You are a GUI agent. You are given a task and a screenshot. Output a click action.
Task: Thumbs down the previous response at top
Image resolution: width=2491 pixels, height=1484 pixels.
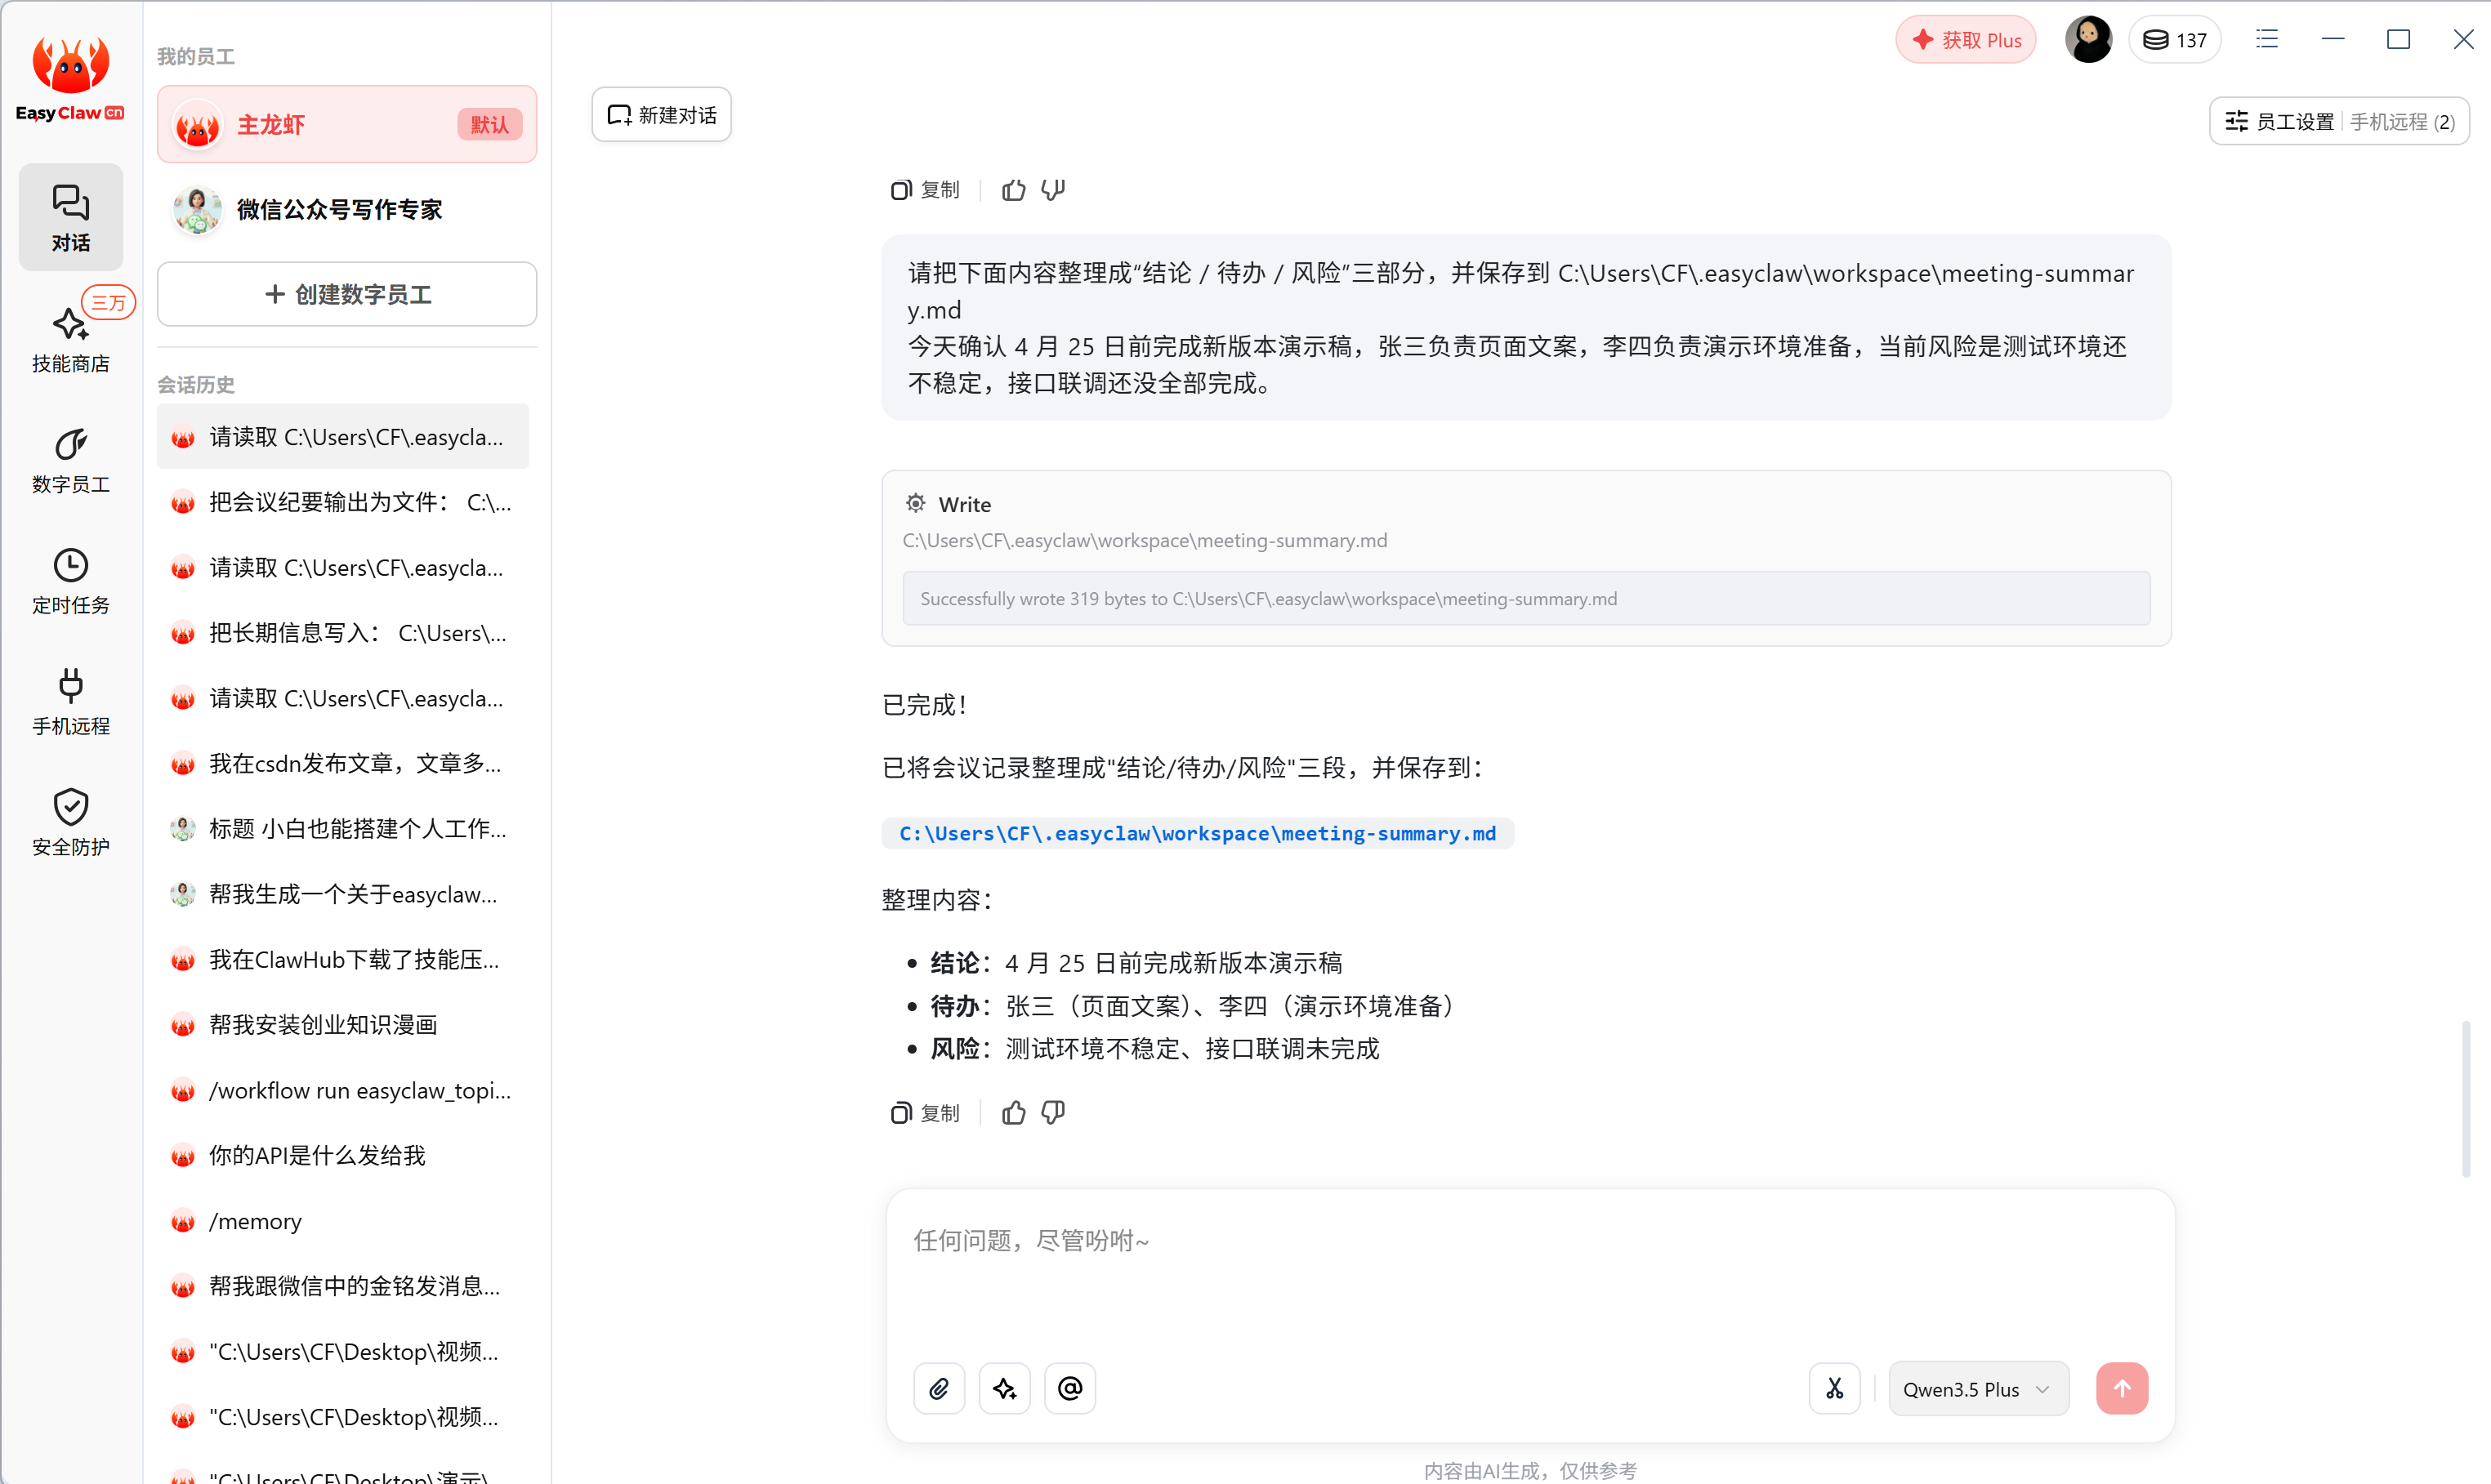pos(1053,189)
